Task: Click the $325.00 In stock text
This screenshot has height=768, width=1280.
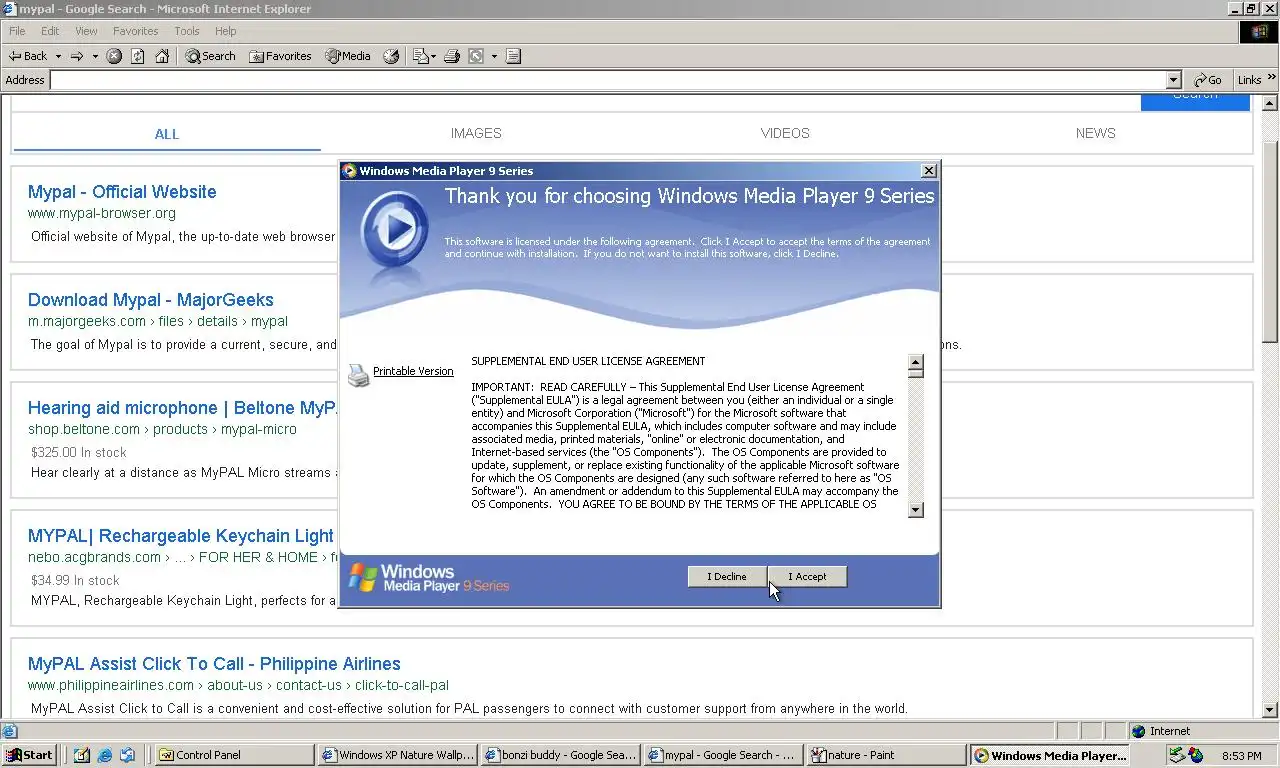Action: click(x=79, y=452)
